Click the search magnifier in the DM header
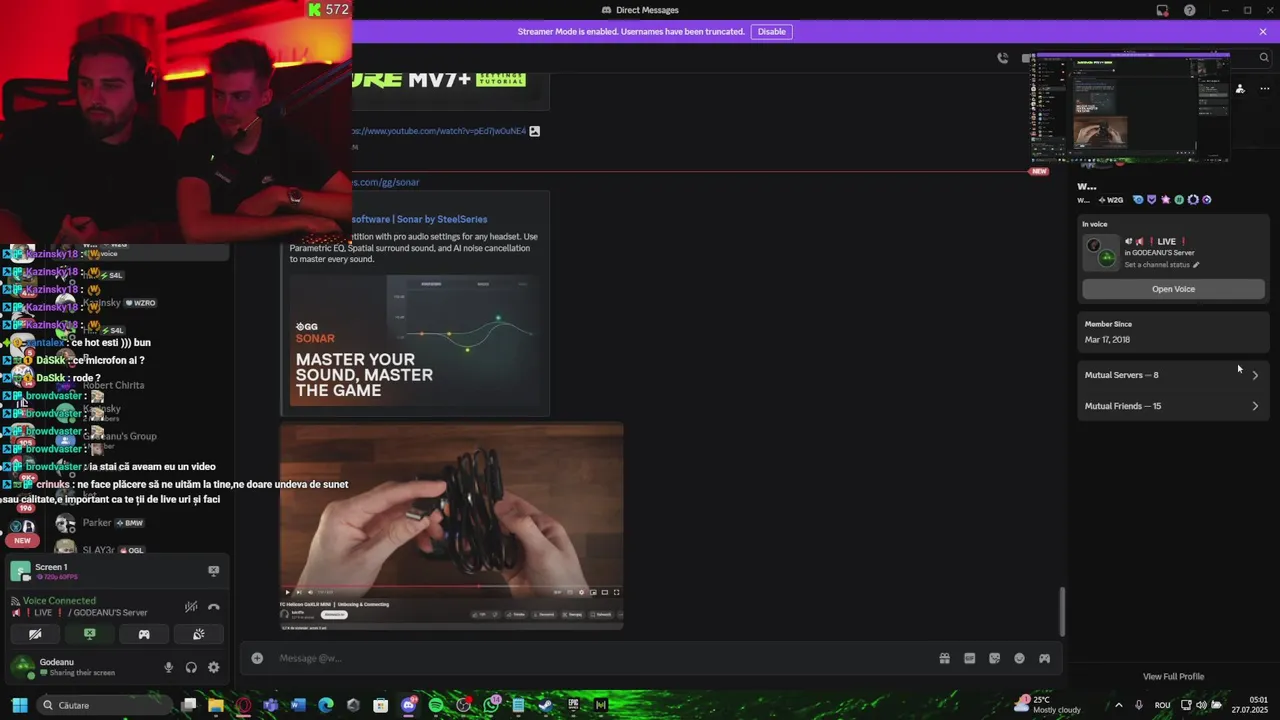 [1263, 58]
